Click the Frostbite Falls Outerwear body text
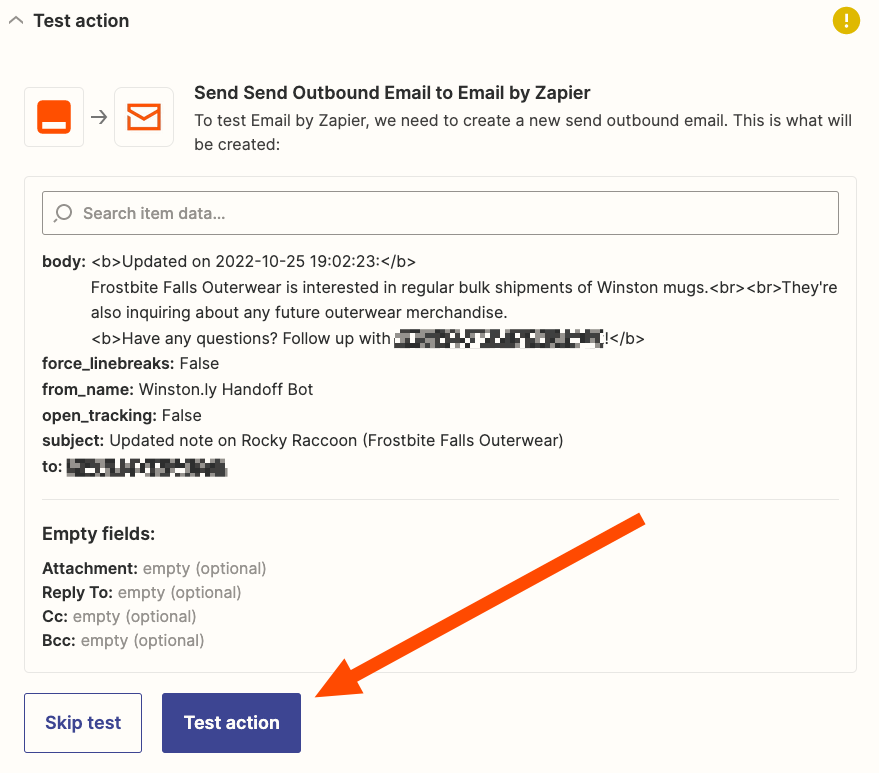 [x=464, y=300]
